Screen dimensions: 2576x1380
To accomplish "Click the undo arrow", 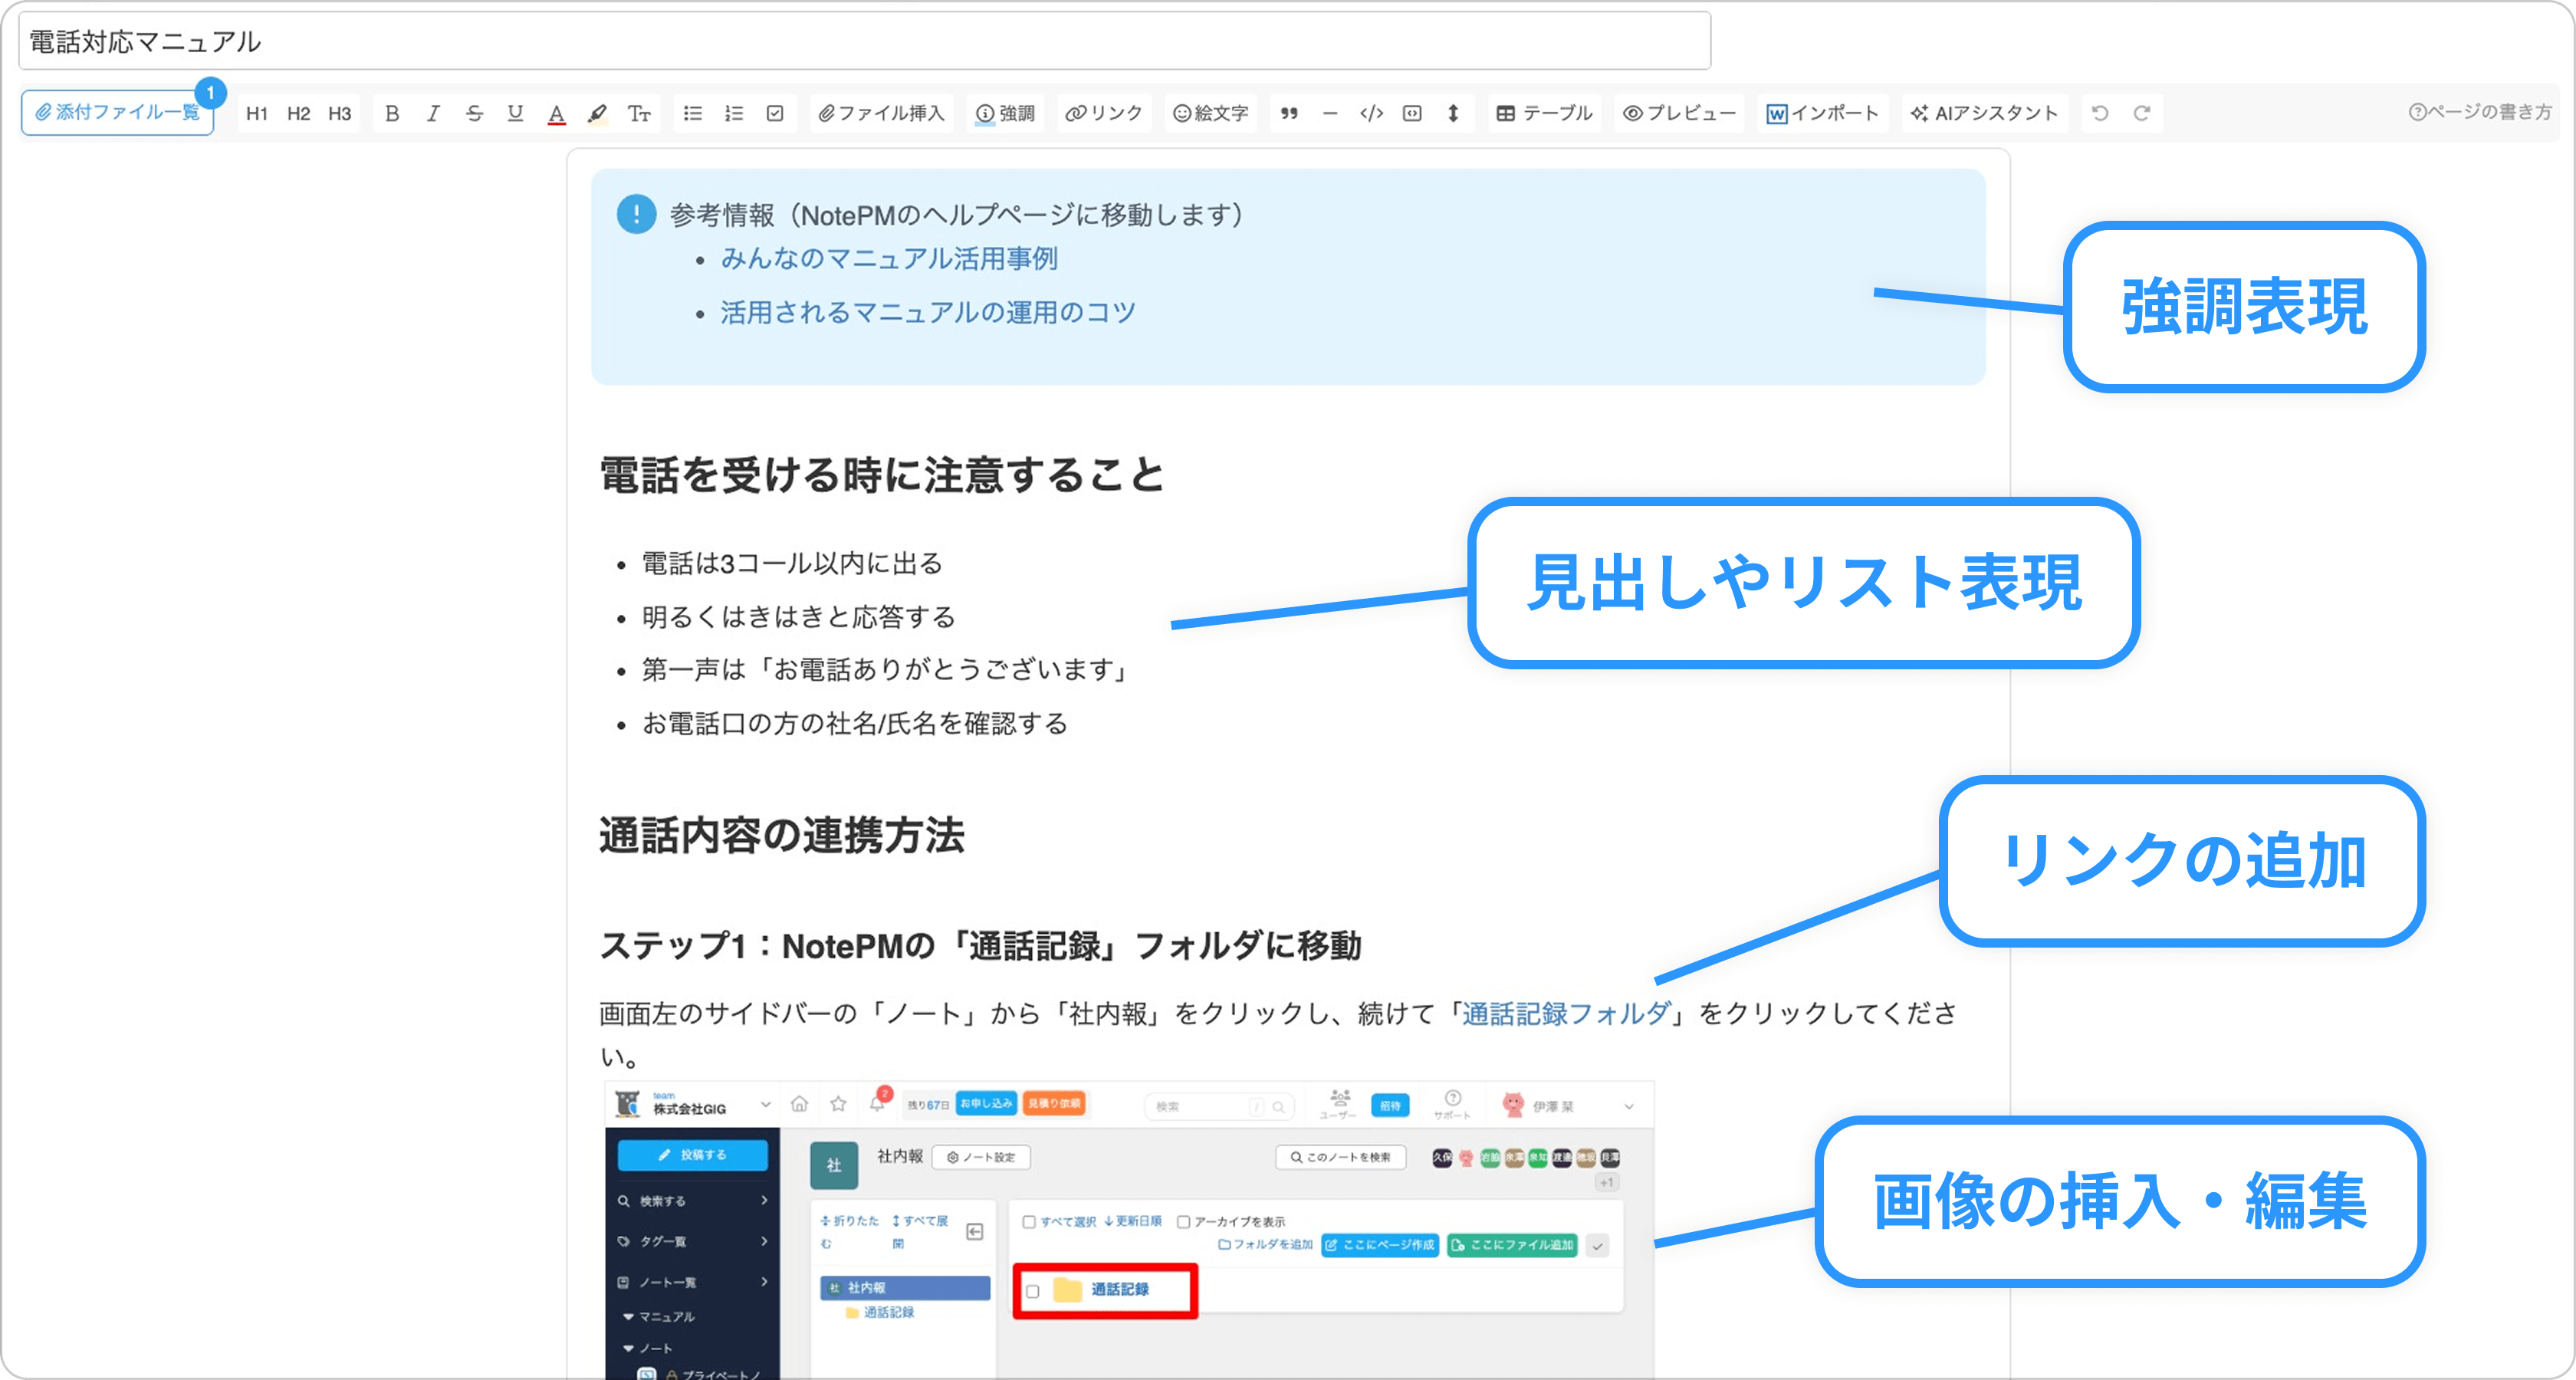I will pos(2100,113).
